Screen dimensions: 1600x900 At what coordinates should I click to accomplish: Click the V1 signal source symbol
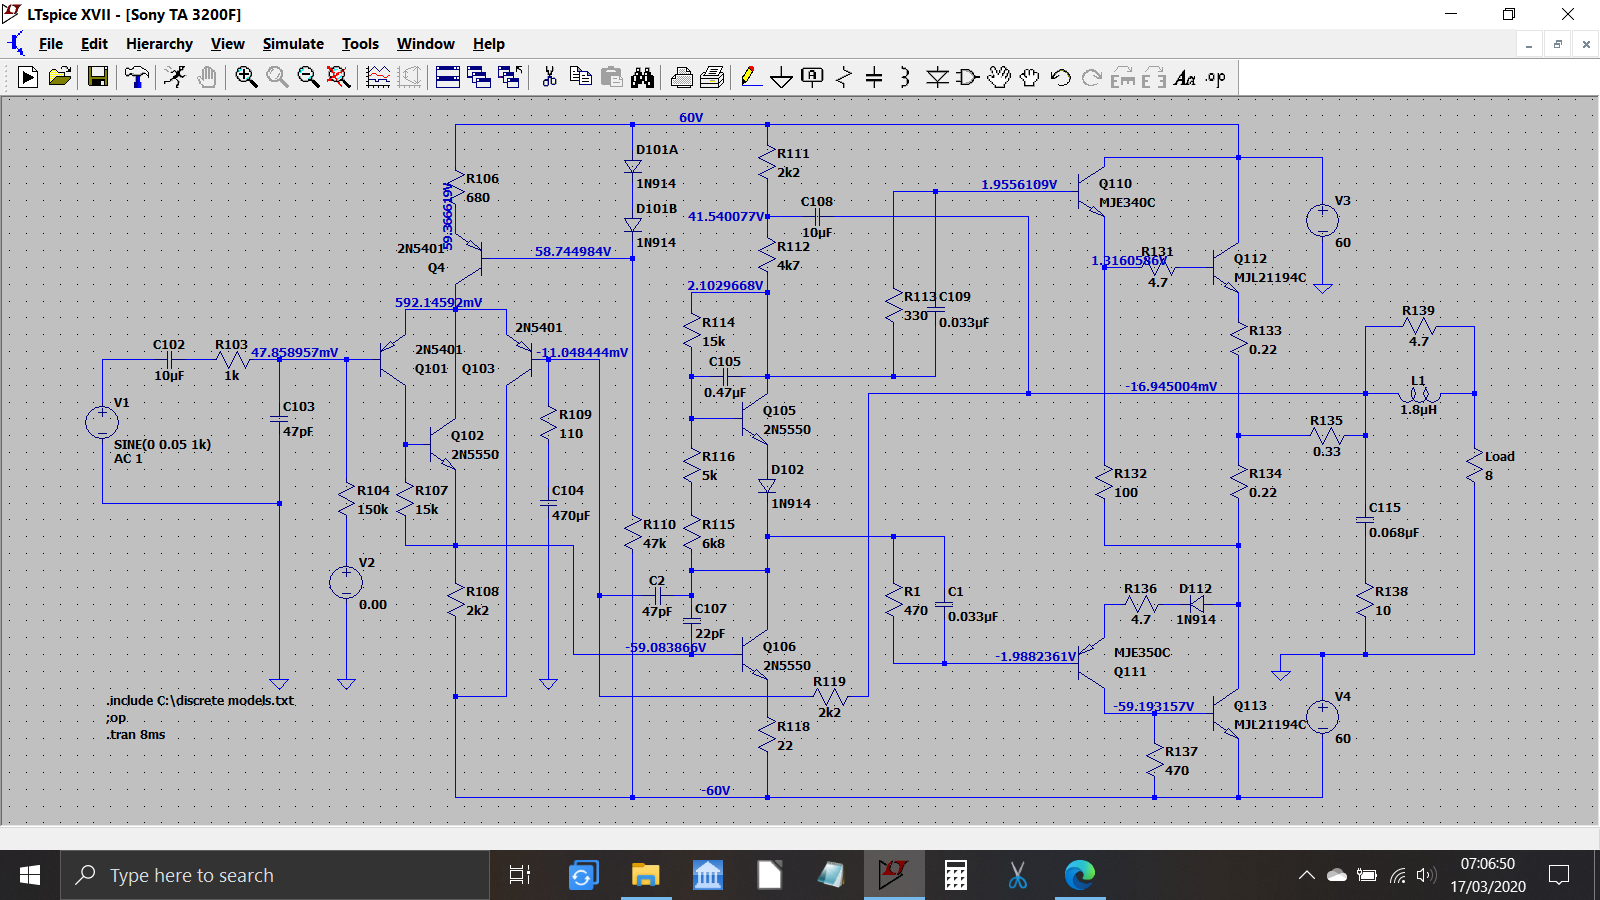click(x=102, y=422)
